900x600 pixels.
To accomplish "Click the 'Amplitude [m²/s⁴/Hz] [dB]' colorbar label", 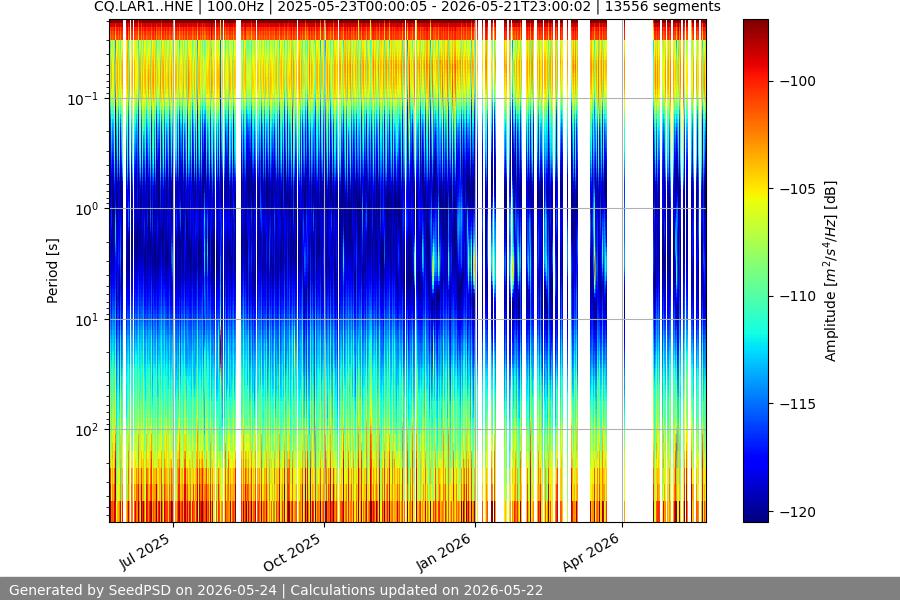I will [x=831, y=271].
